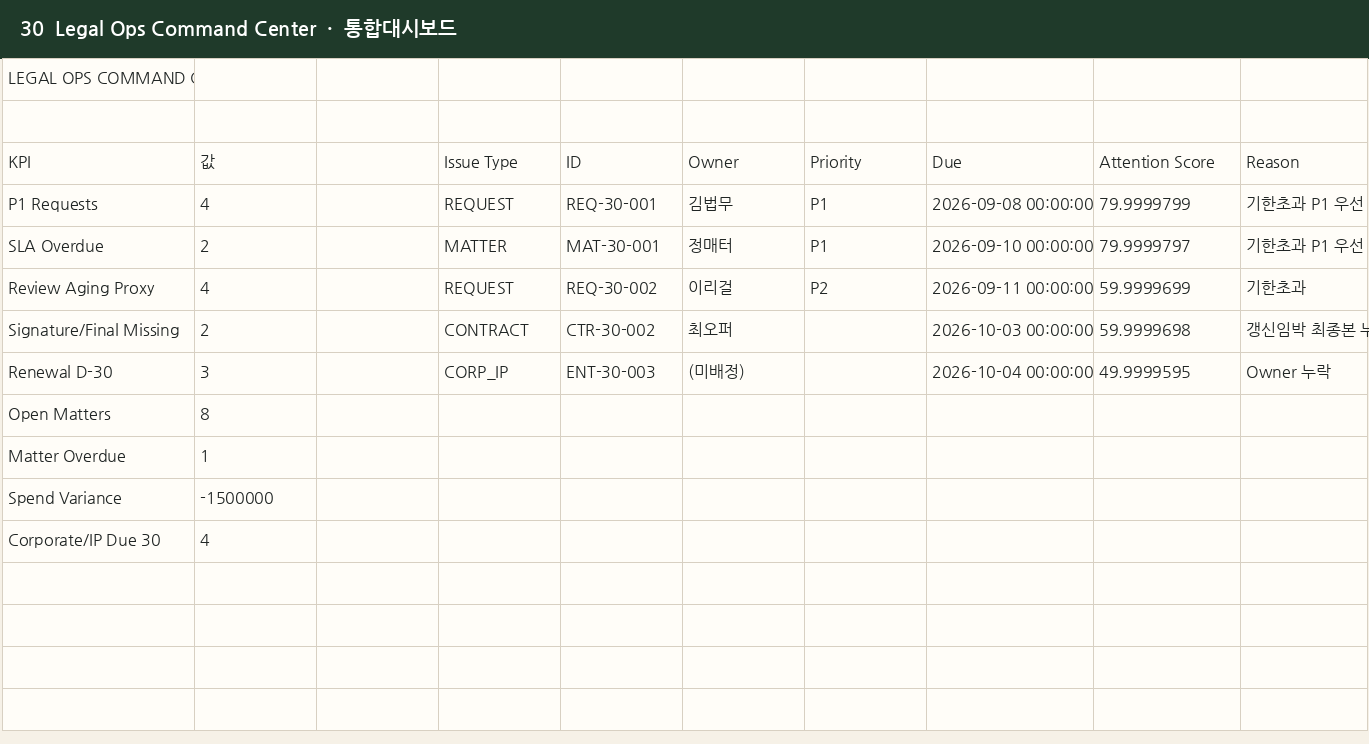Viewport: 1369px width, 744px height.
Task: Select the (미배정) owner cell
Action: pyautogui.click(x=743, y=373)
